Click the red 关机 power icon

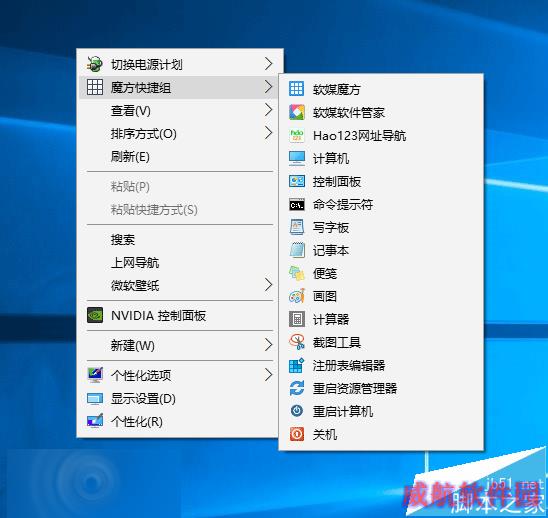click(296, 434)
